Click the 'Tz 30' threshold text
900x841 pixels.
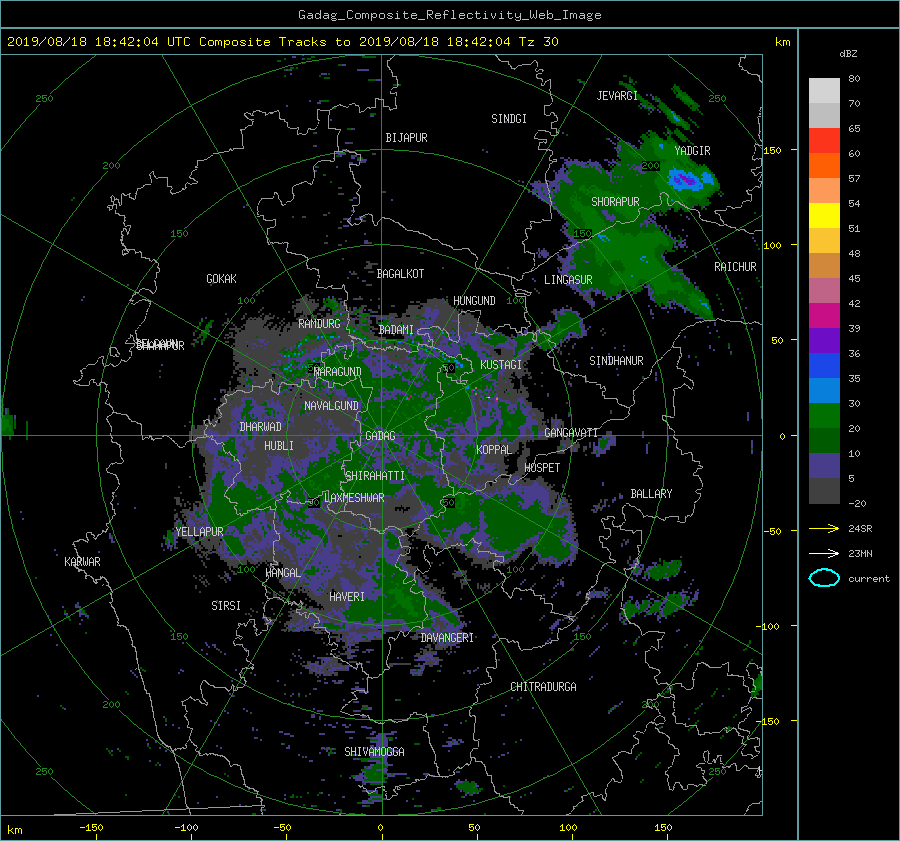point(538,42)
